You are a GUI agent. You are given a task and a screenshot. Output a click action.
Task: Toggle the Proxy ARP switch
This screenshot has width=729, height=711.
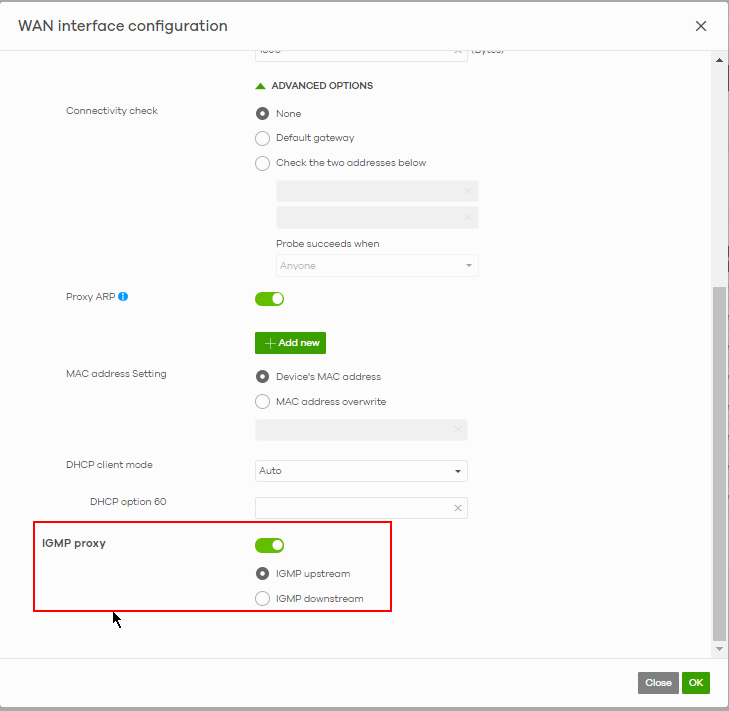(270, 298)
